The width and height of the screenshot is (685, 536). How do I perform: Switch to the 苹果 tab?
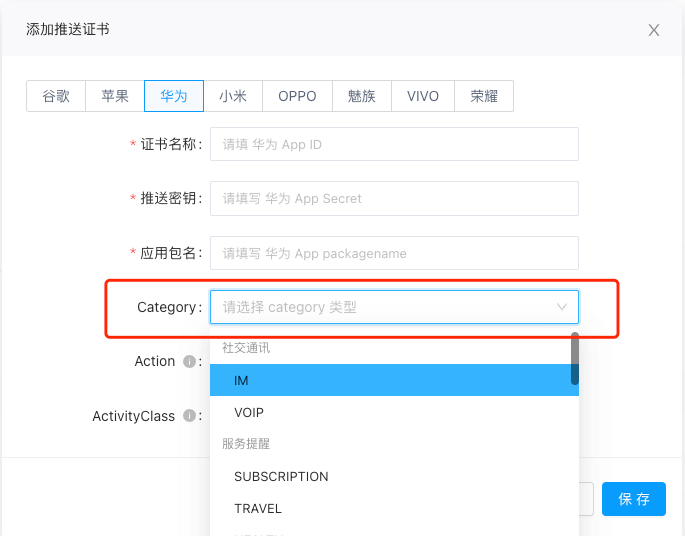click(x=115, y=96)
